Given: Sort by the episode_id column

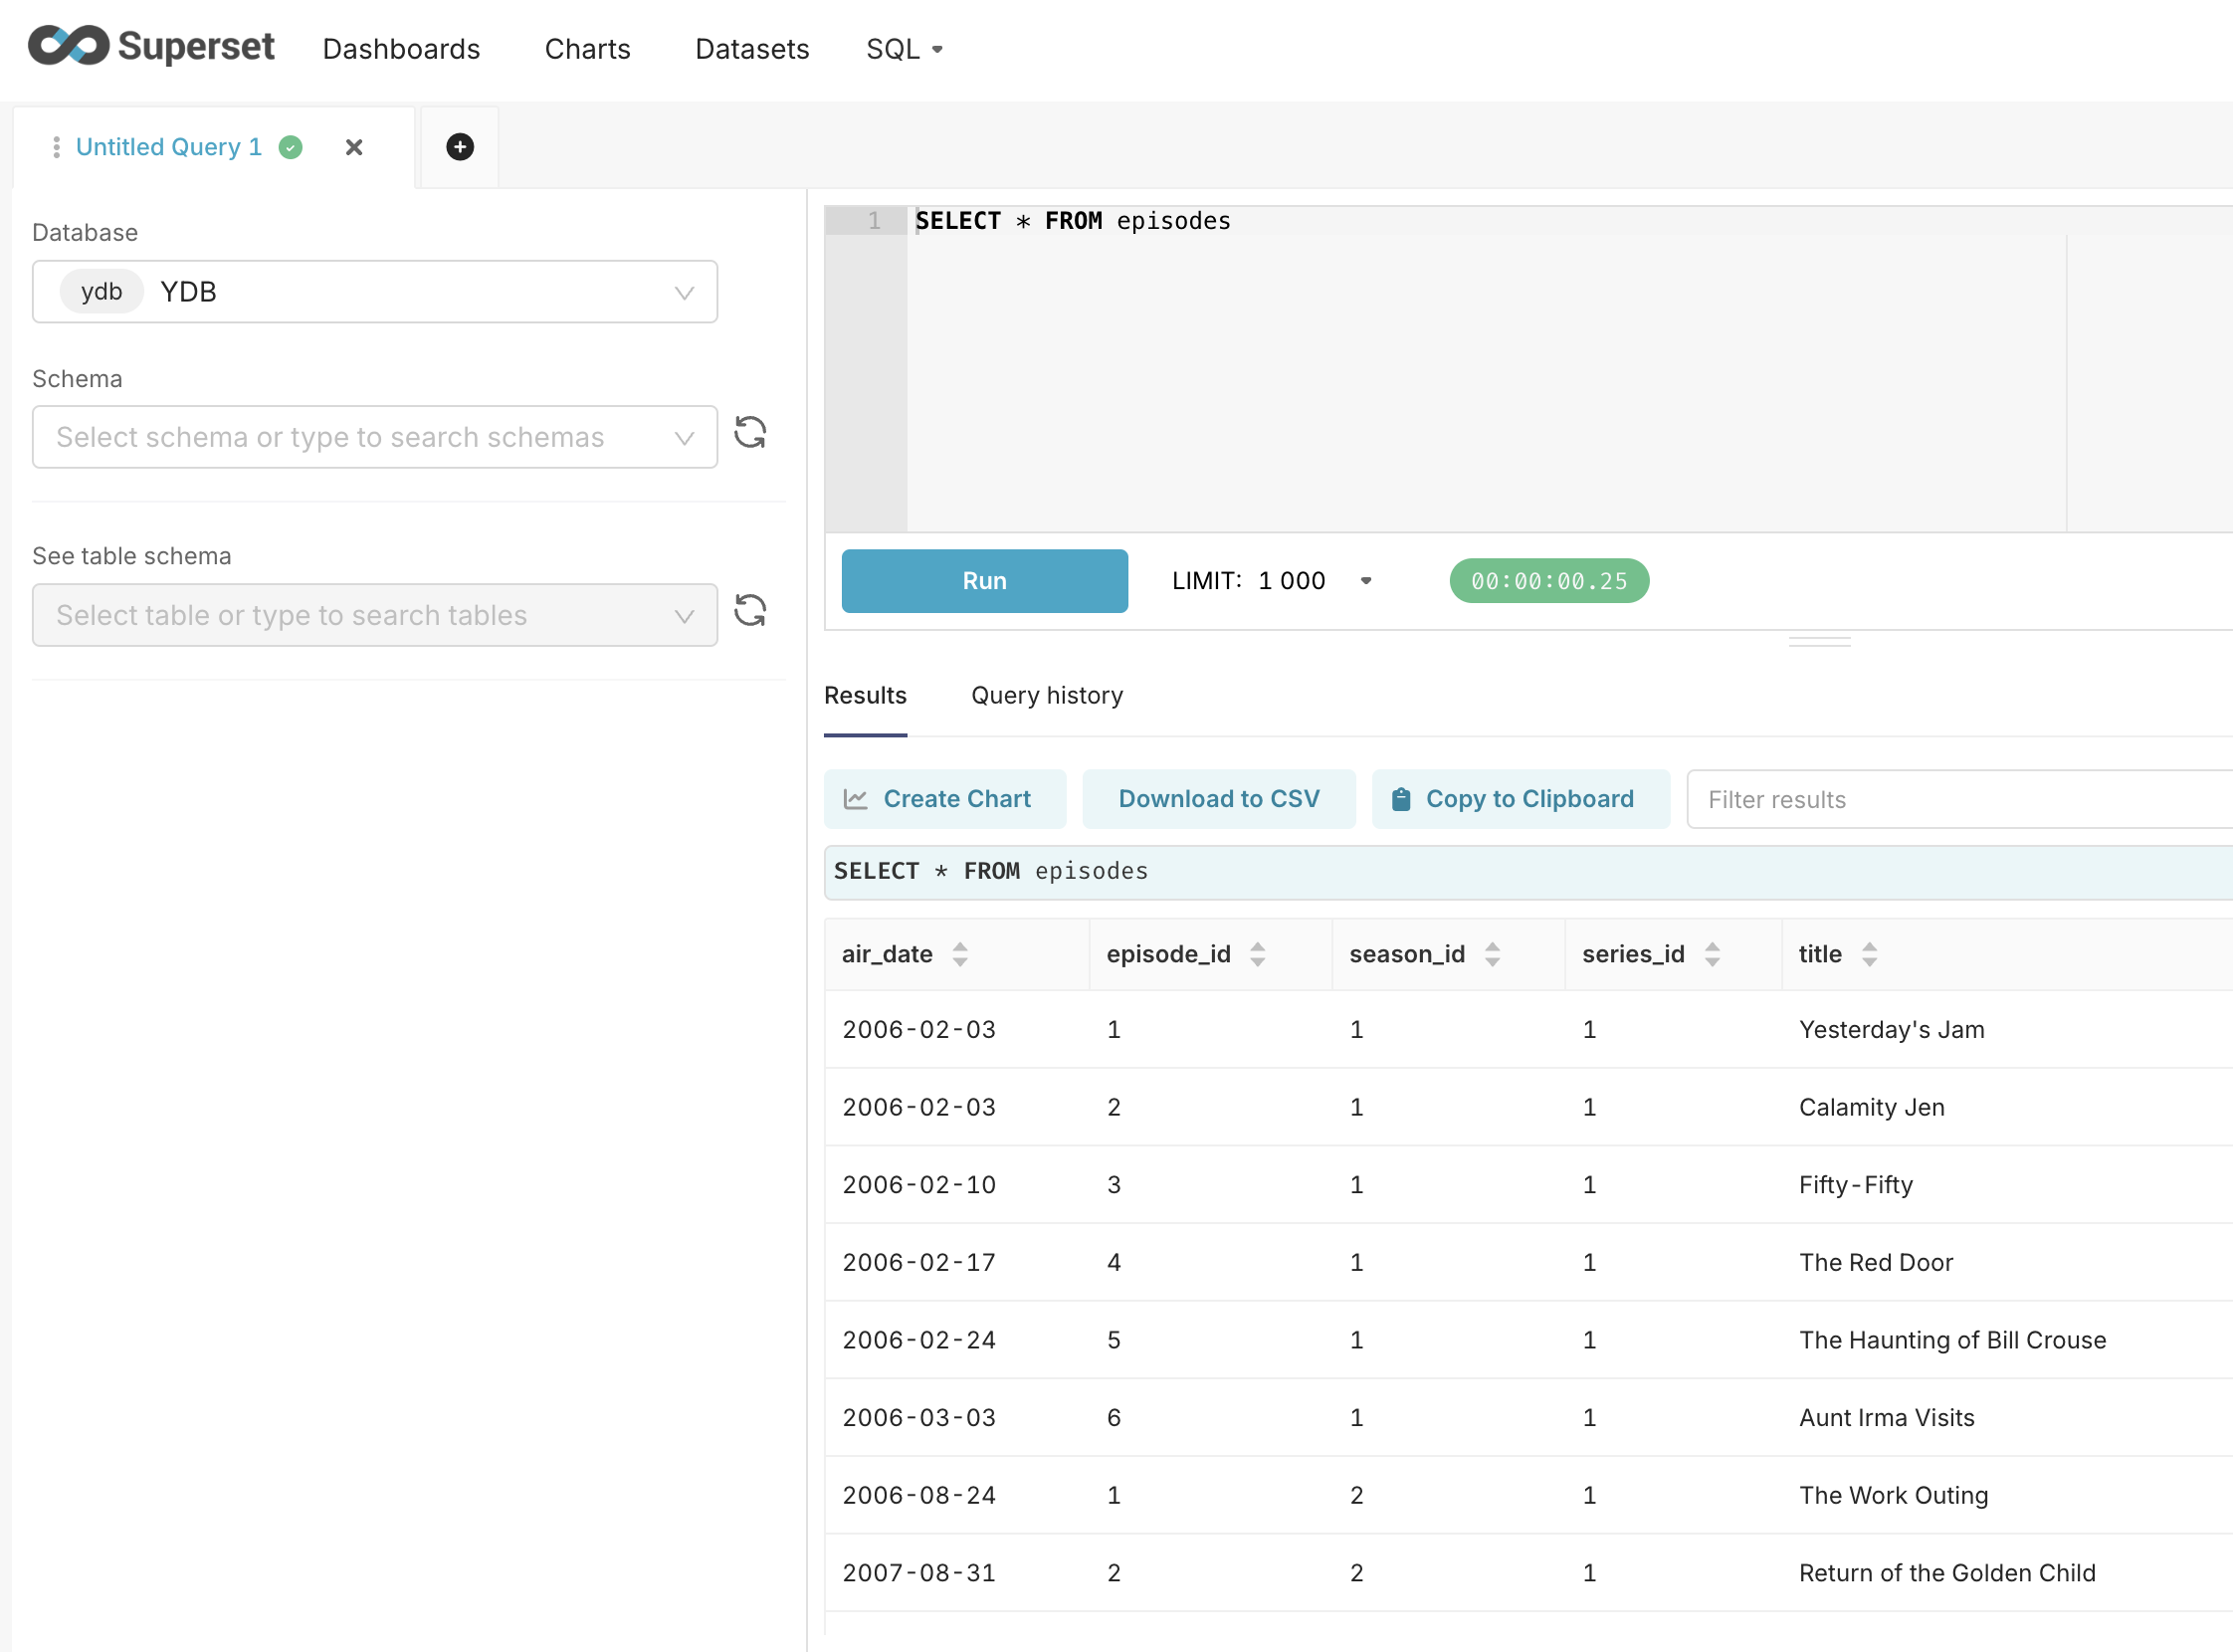Looking at the screenshot, I should tap(1257, 954).
